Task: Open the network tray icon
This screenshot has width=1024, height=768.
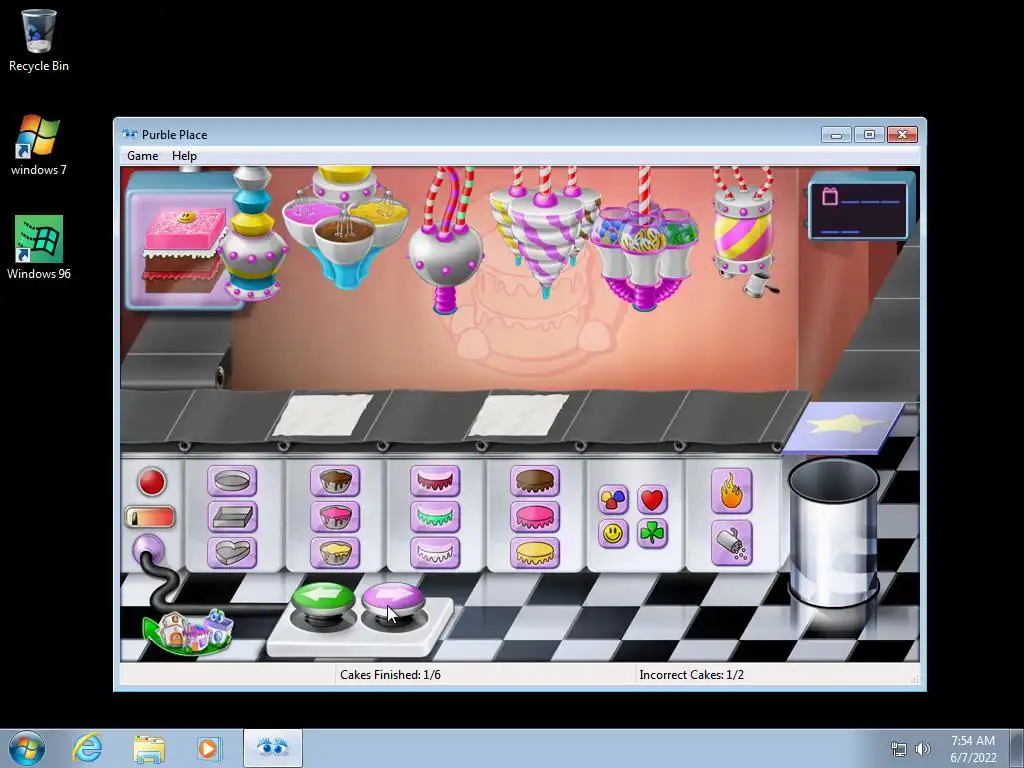Action: [899, 749]
